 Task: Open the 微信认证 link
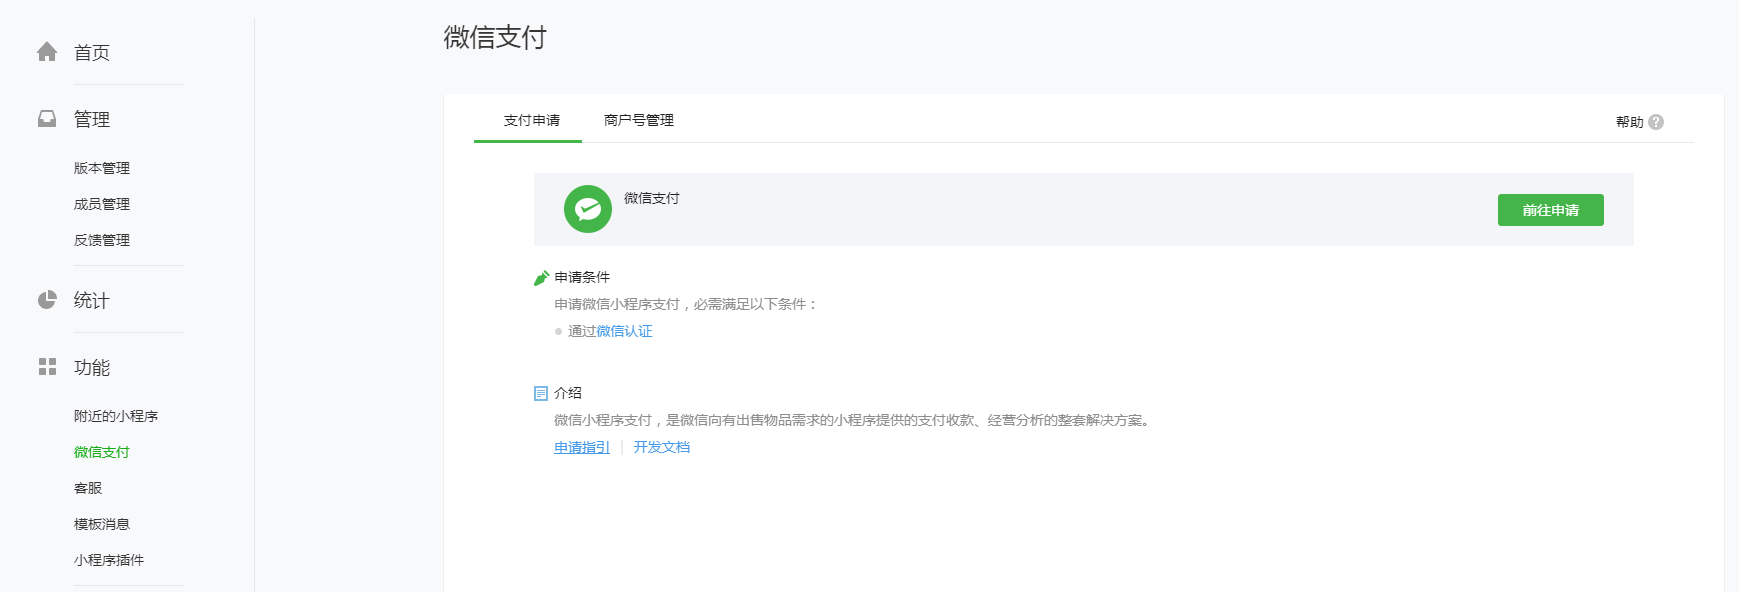pyautogui.click(x=624, y=331)
